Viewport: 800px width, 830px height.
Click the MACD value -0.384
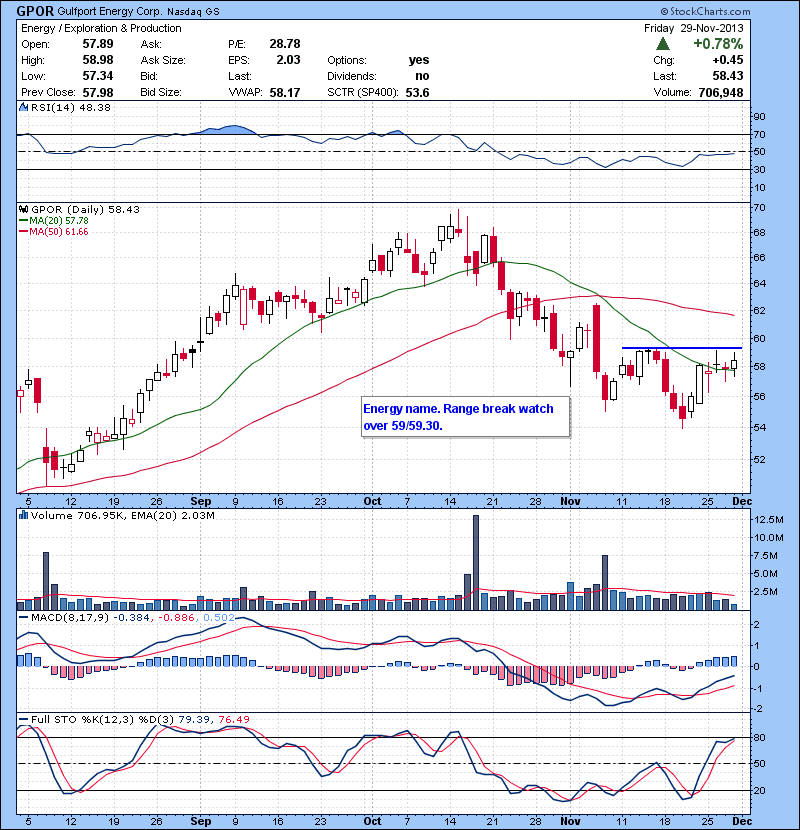tap(131, 618)
